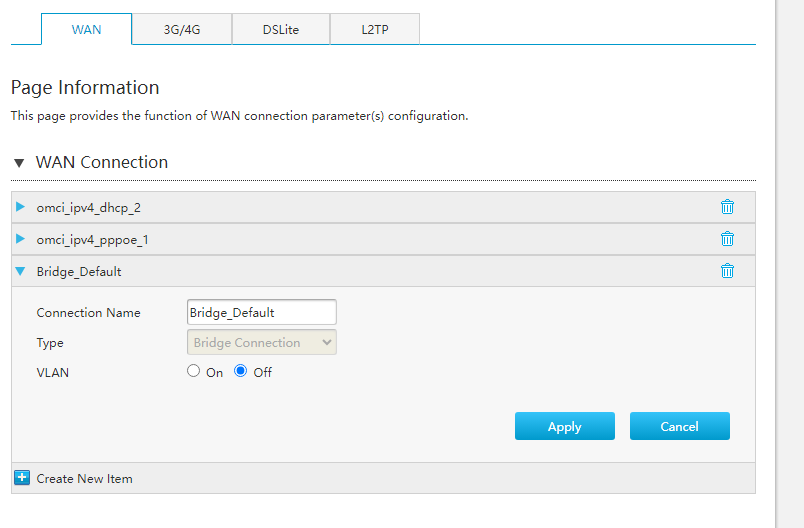Cancel the connection changes
The image size is (804, 528).
pos(679,426)
